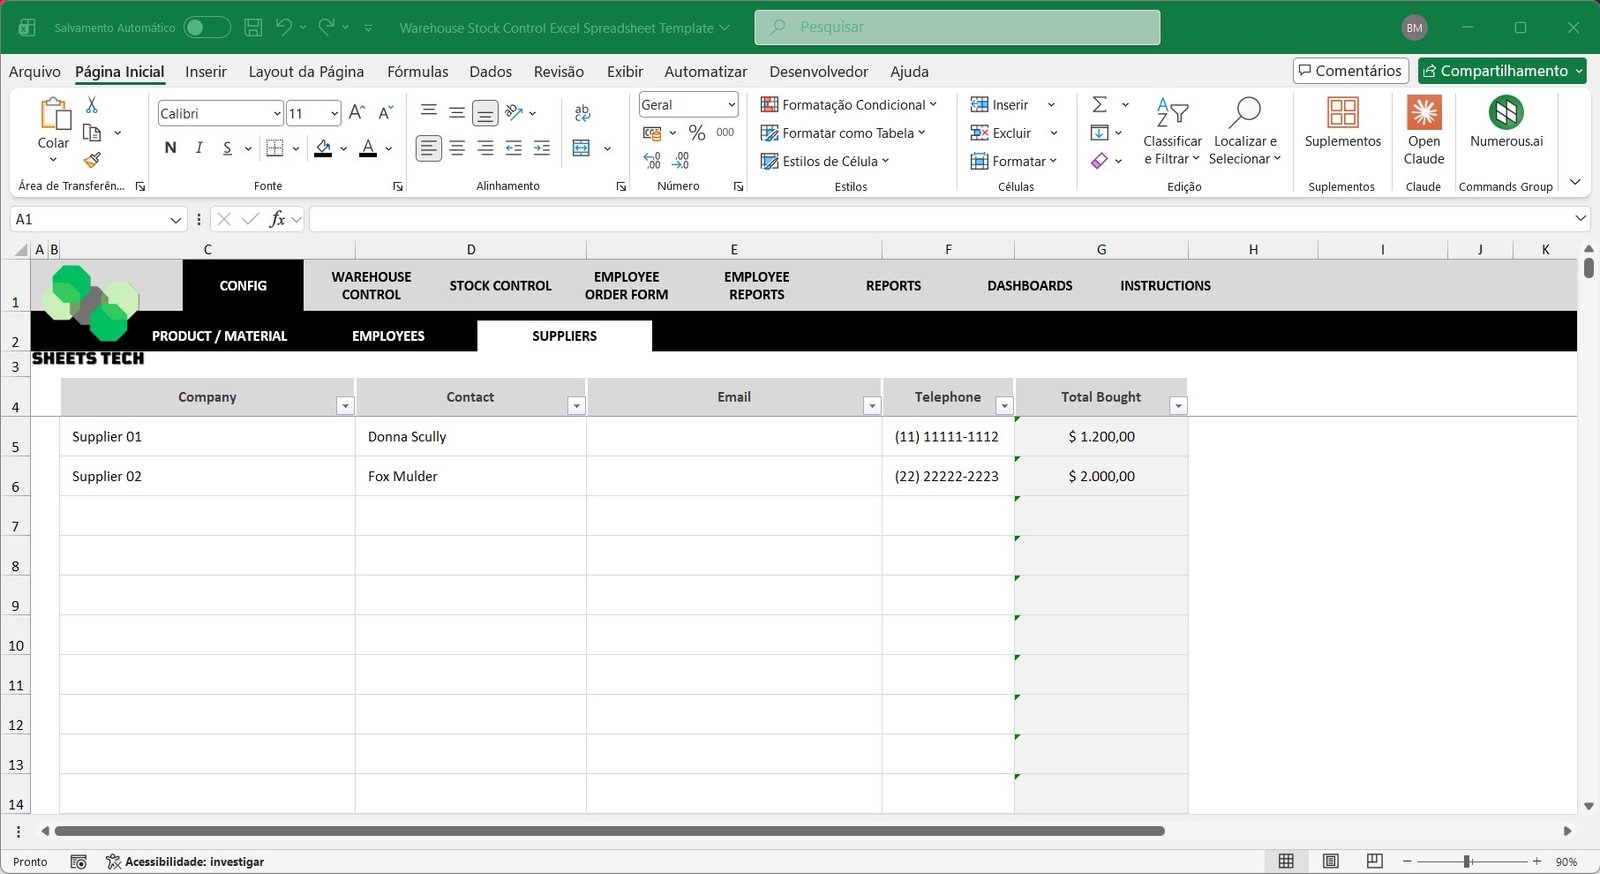The image size is (1600, 874).
Task: Click the decrease decimal places icon
Action: (681, 160)
